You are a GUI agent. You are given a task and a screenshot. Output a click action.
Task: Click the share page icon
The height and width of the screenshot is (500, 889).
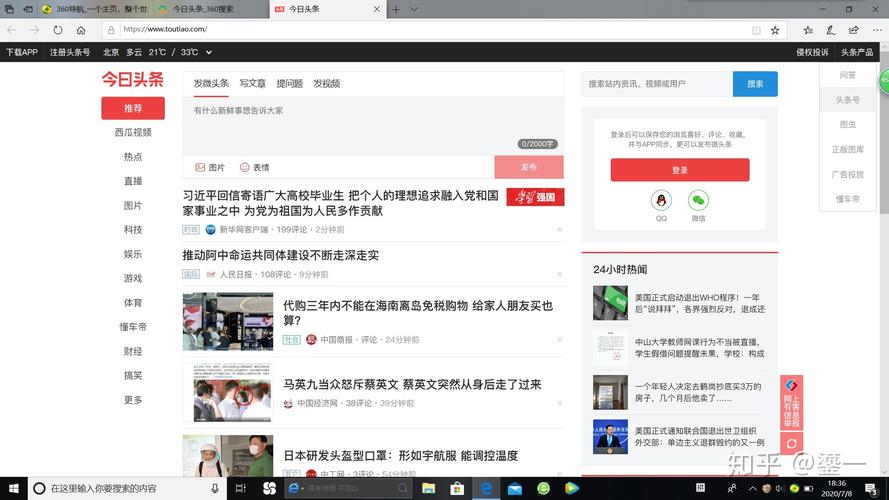click(853, 30)
